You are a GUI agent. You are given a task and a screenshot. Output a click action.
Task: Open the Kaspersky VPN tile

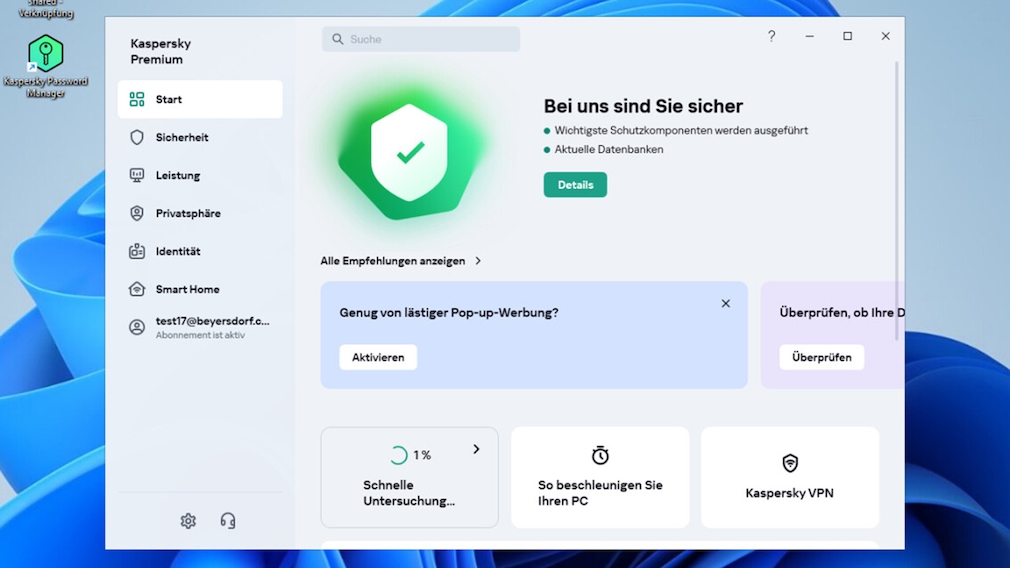[790, 477]
